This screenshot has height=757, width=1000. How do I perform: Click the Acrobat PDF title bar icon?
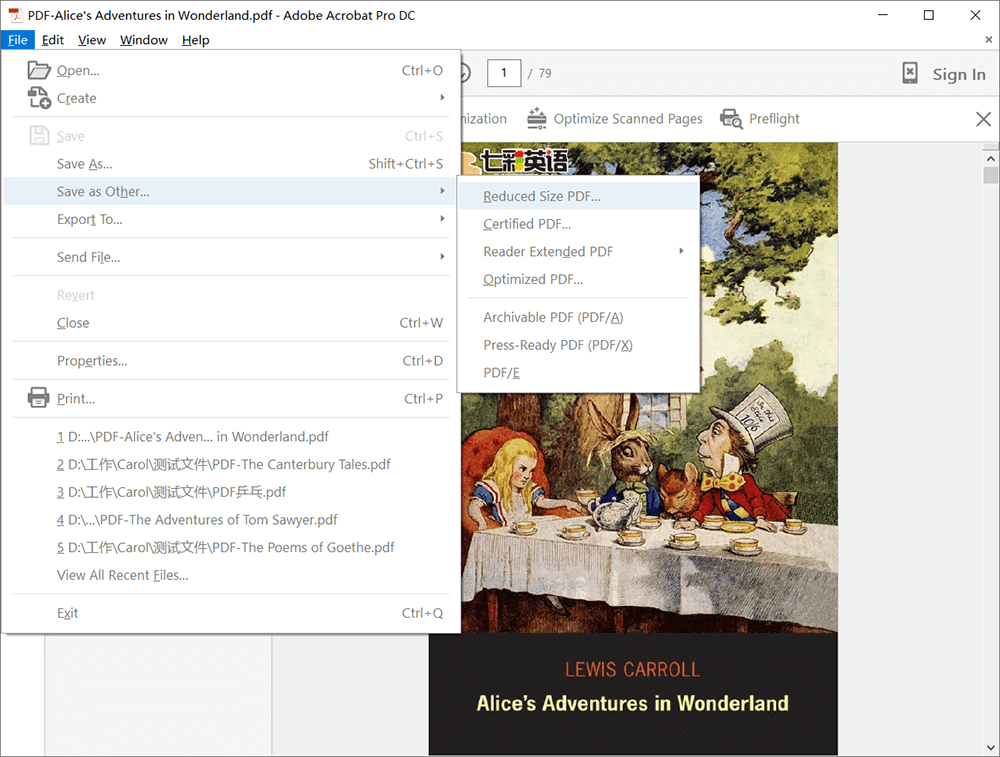point(14,15)
